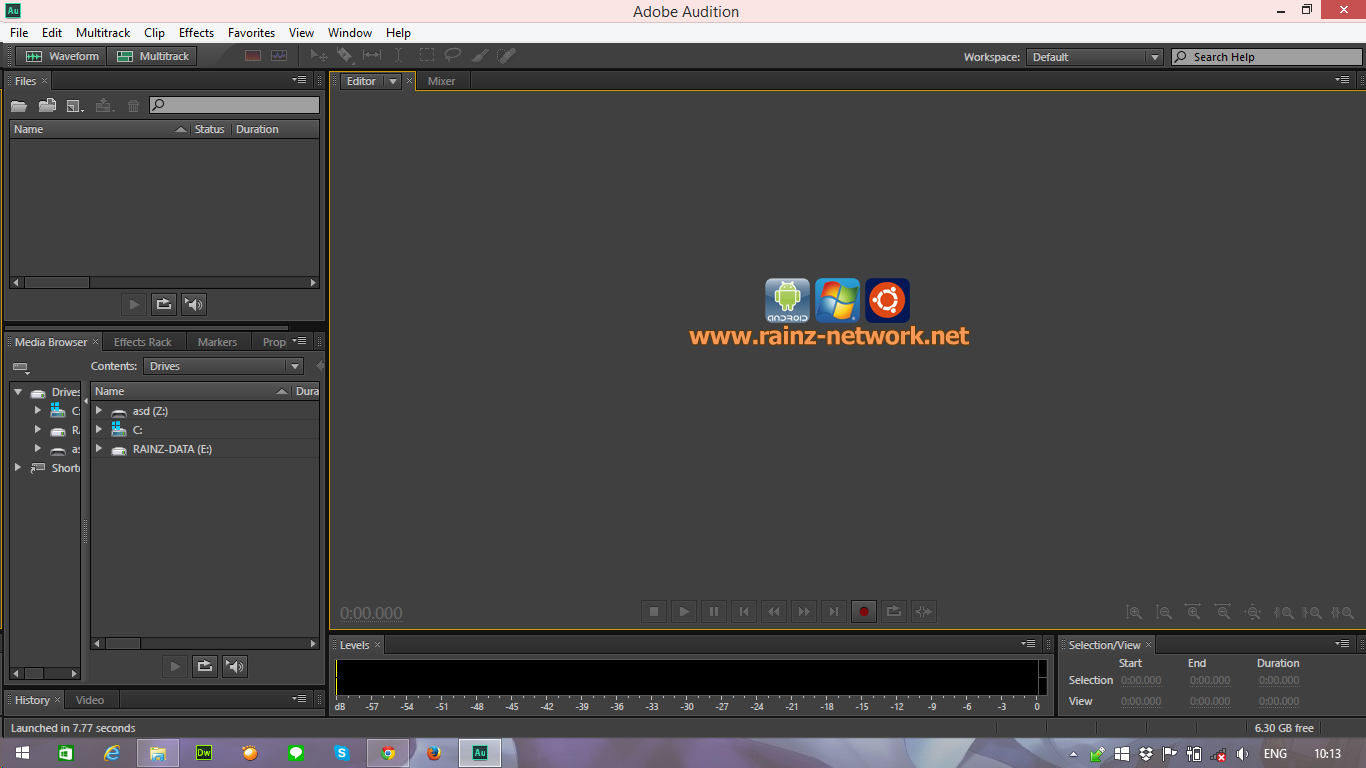Viewport: 1366px width, 768px height.
Task: Click Zoom In (Amplitude) icon
Action: [1134, 612]
